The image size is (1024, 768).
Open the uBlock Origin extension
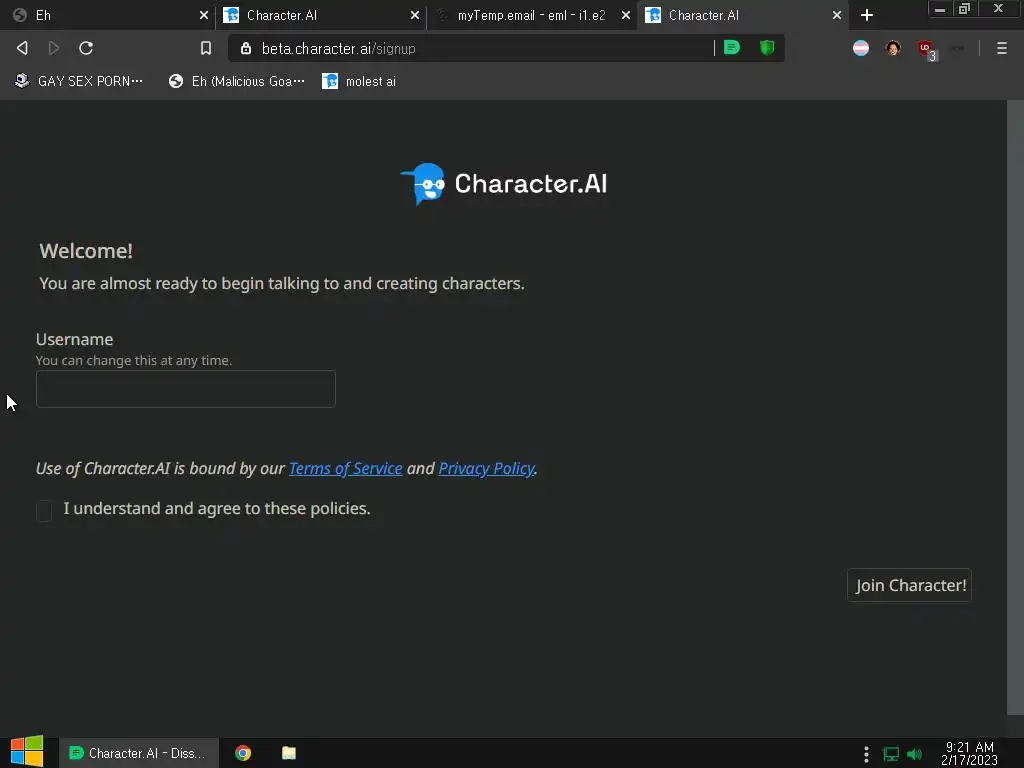[926, 50]
